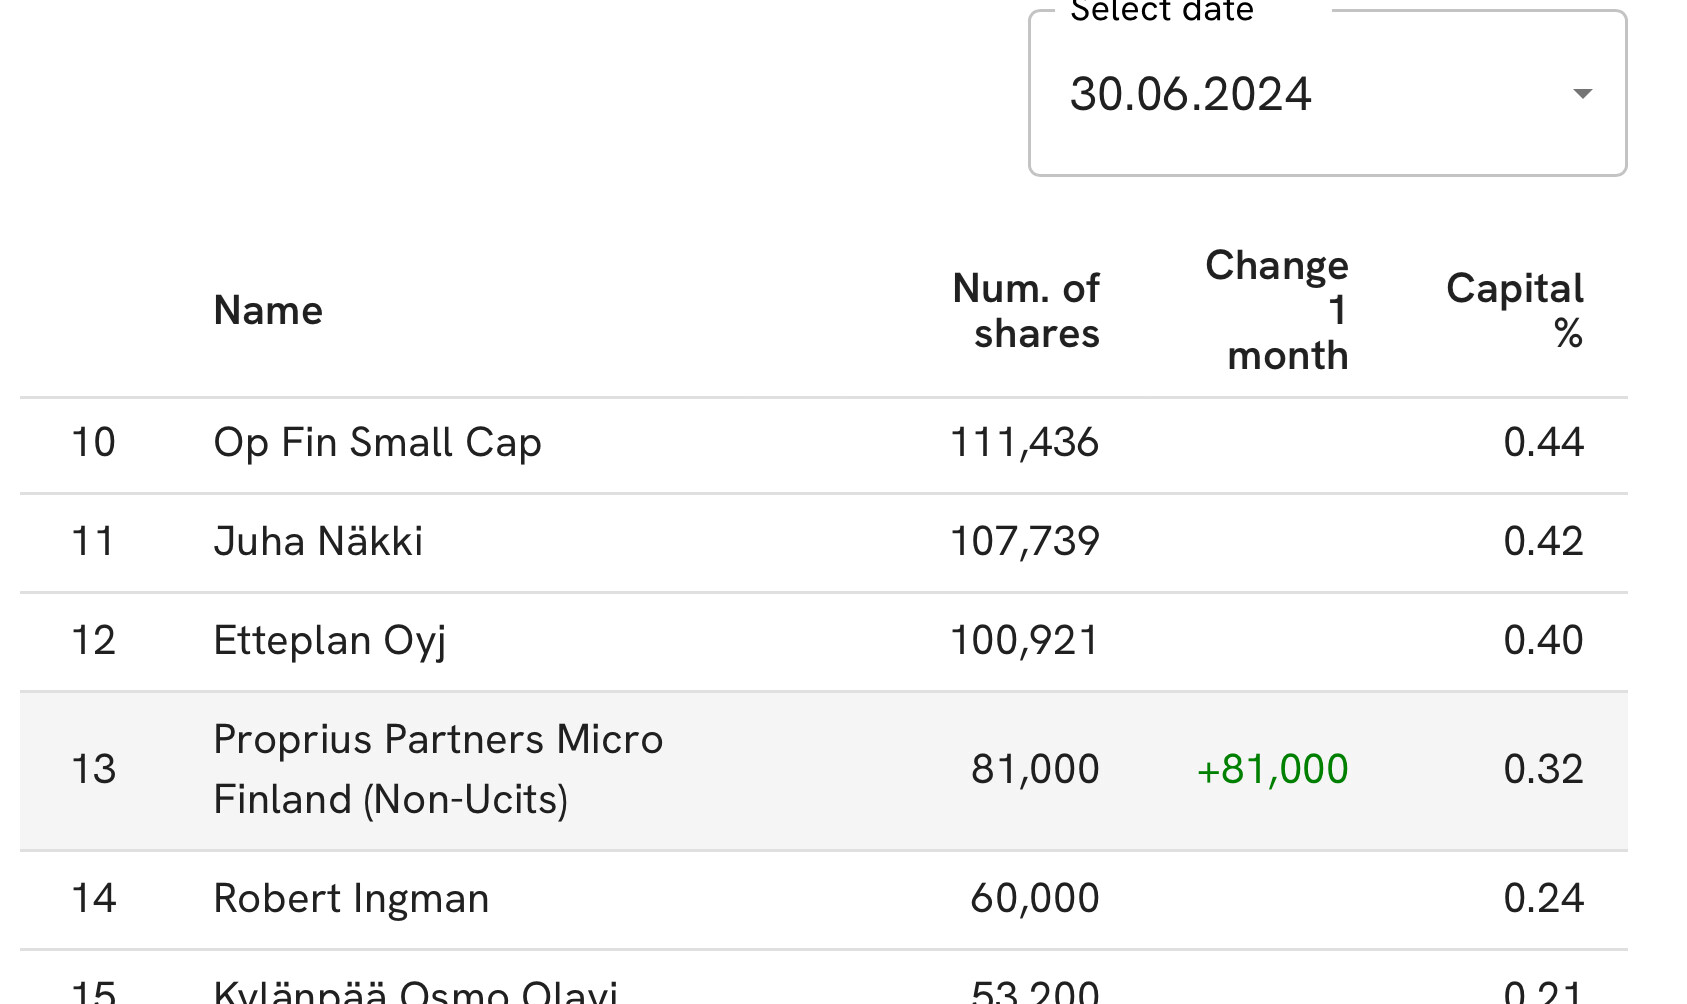The height and width of the screenshot is (1004, 1687).
Task: Select the Juha Näkki shareholder row
Action: coord(318,542)
